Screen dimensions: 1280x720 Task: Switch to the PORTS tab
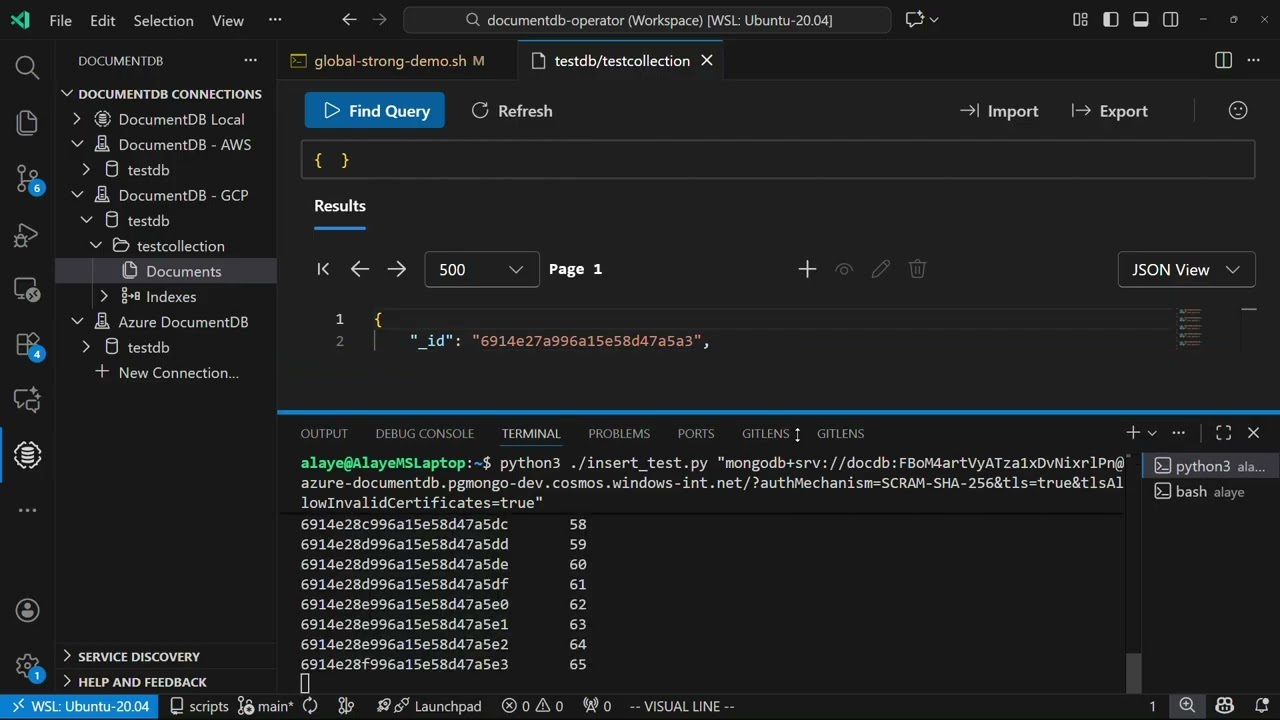pyautogui.click(x=696, y=433)
